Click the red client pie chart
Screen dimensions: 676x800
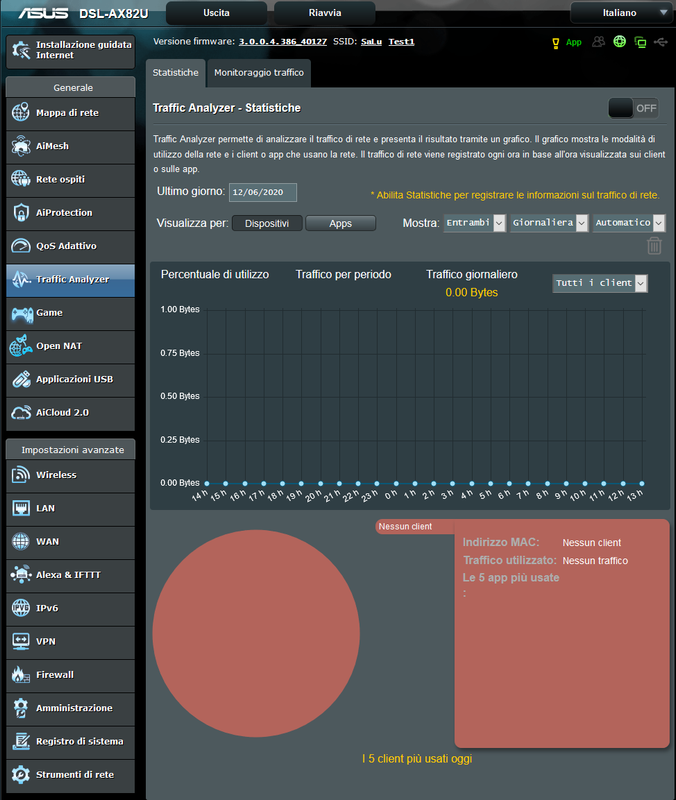(x=256, y=633)
